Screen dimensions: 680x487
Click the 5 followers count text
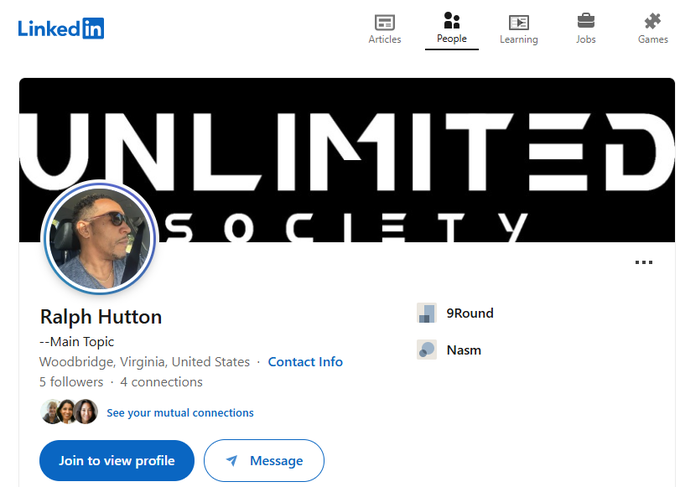[71, 382]
